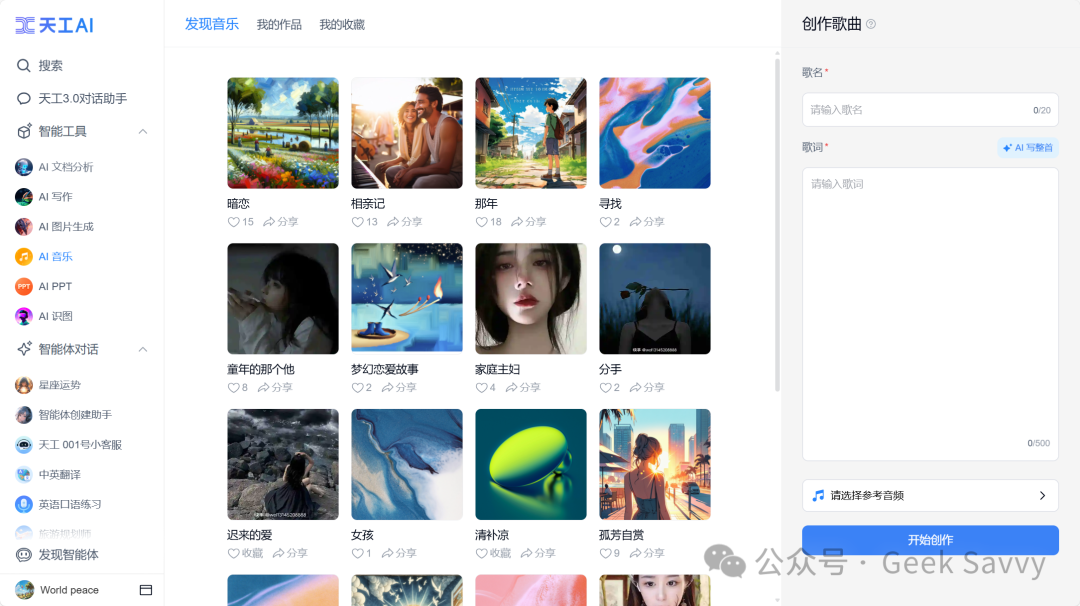Viewport: 1080px width, 606px height.
Task: Open 英语口语练习 agent icon
Action: 23,505
